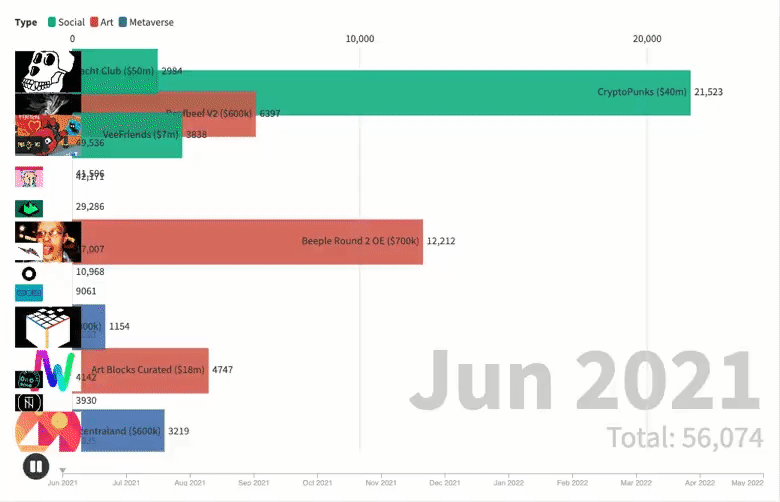Screen dimensions: 780x502
Task: Pause the bar chart race animation
Action: [36, 466]
